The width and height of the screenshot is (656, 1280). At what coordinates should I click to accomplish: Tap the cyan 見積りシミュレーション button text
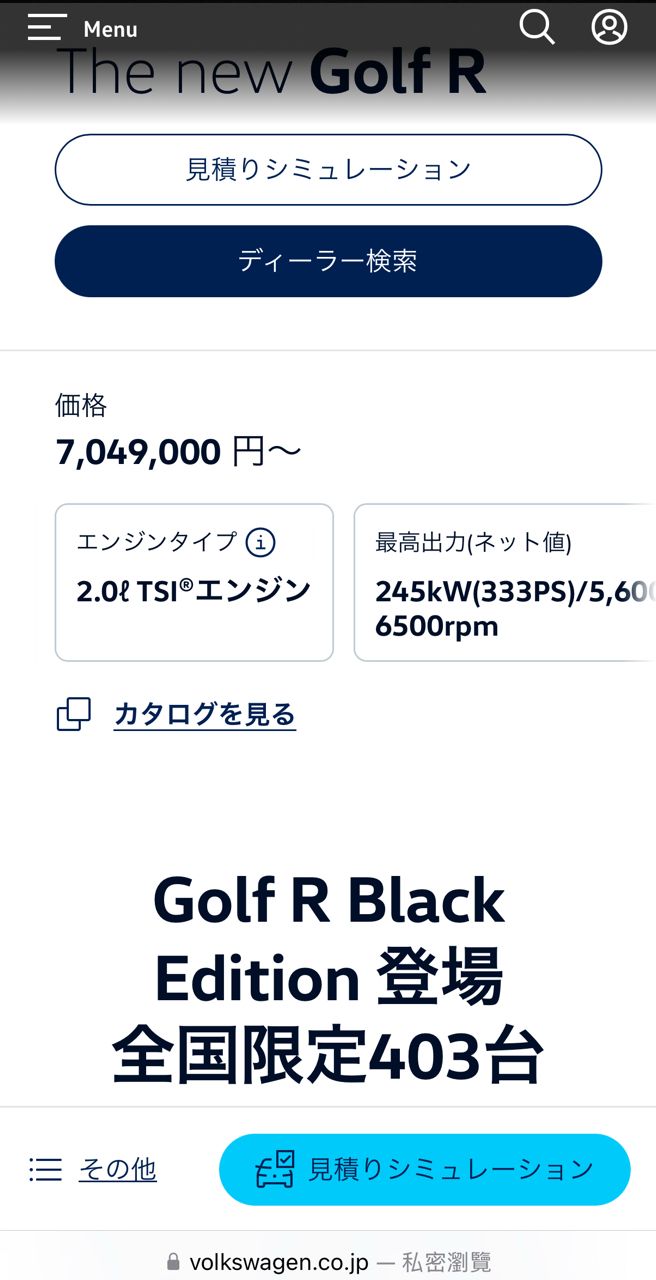tap(451, 1169)
